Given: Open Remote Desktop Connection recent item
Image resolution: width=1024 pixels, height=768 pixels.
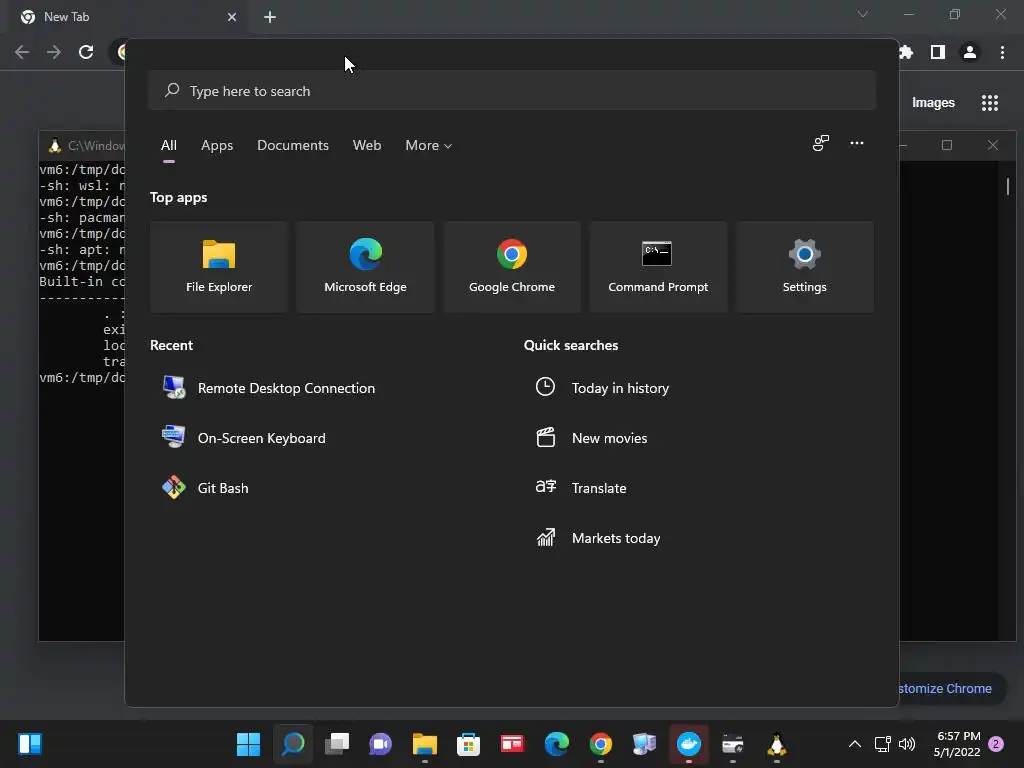Looking at the screenshot, I should (269, 388).
